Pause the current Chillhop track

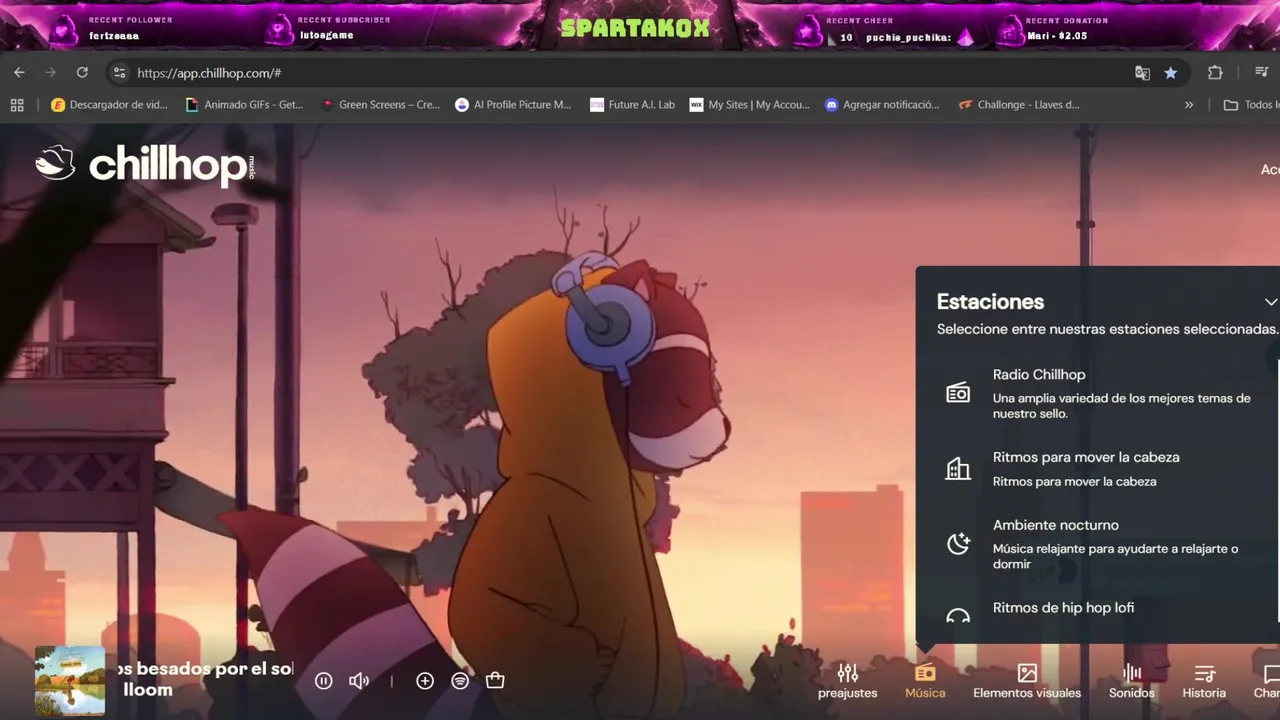(x=323, y=681)
